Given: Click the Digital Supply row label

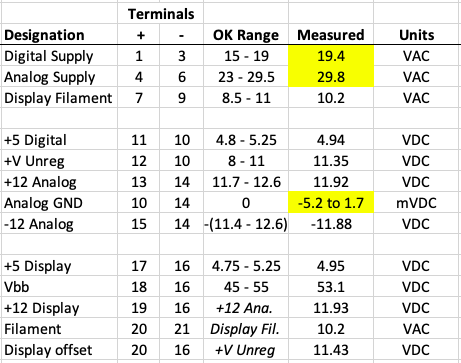Looking at the screenshot, I should point(59,56).
